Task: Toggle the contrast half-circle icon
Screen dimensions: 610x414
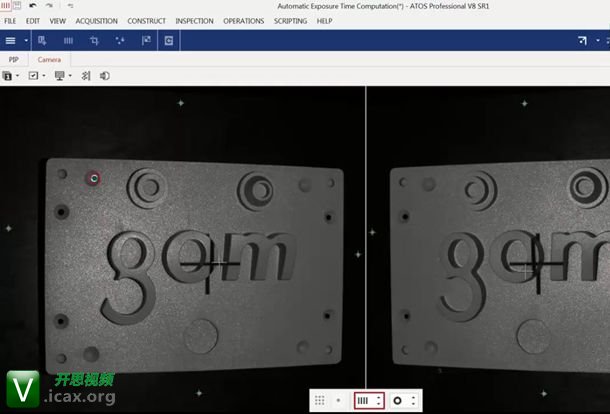Action: point(105,76)
